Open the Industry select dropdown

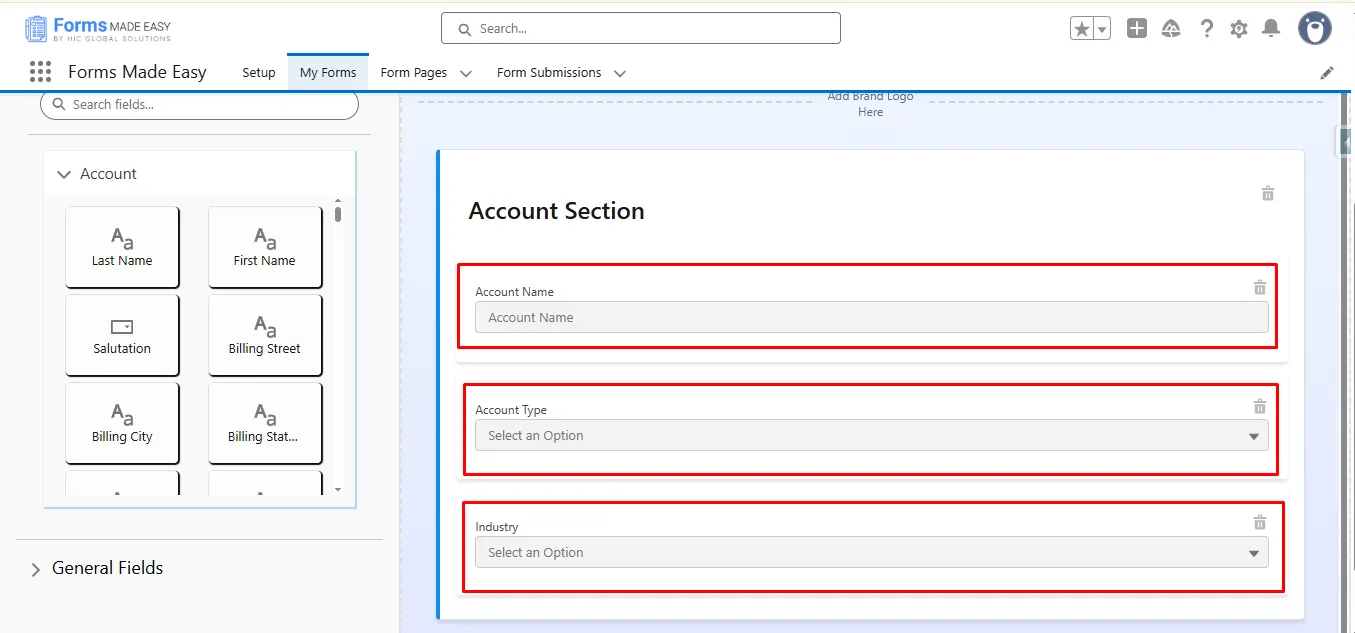click(x=871, y=553)
